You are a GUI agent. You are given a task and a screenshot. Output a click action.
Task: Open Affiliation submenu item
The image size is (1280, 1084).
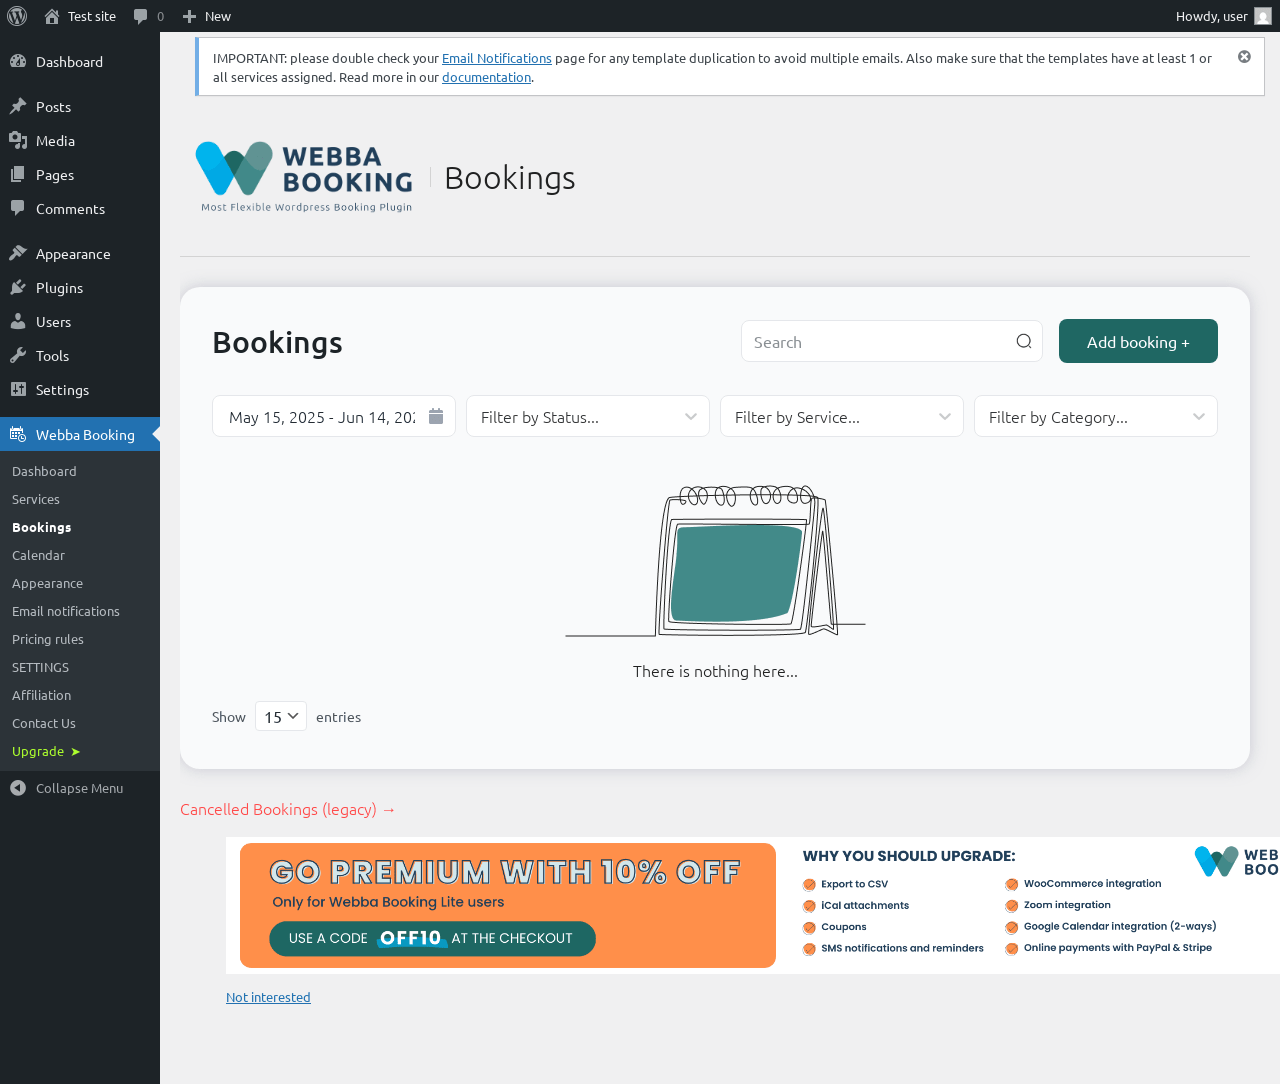[x=41, y=695]
